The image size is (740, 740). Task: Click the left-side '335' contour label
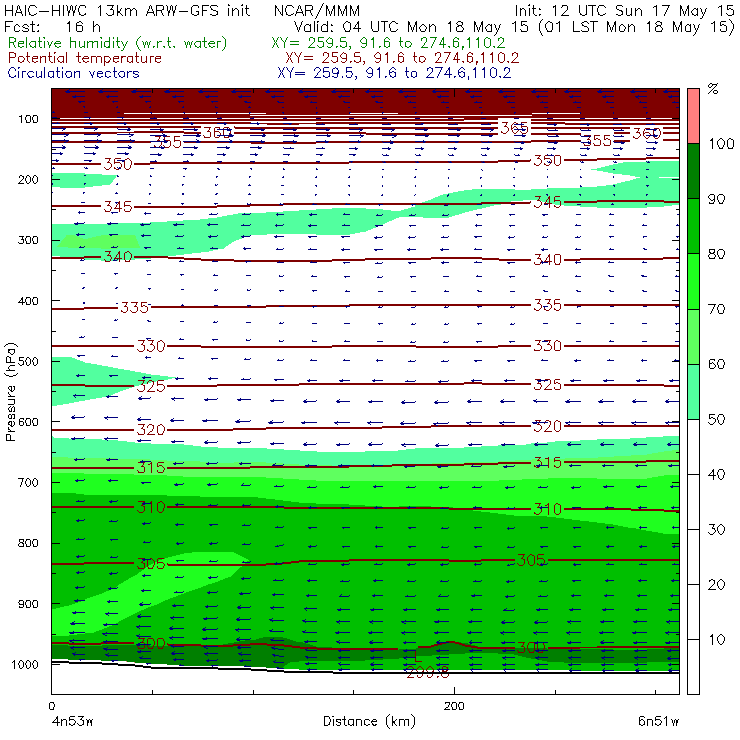(135, 308)
